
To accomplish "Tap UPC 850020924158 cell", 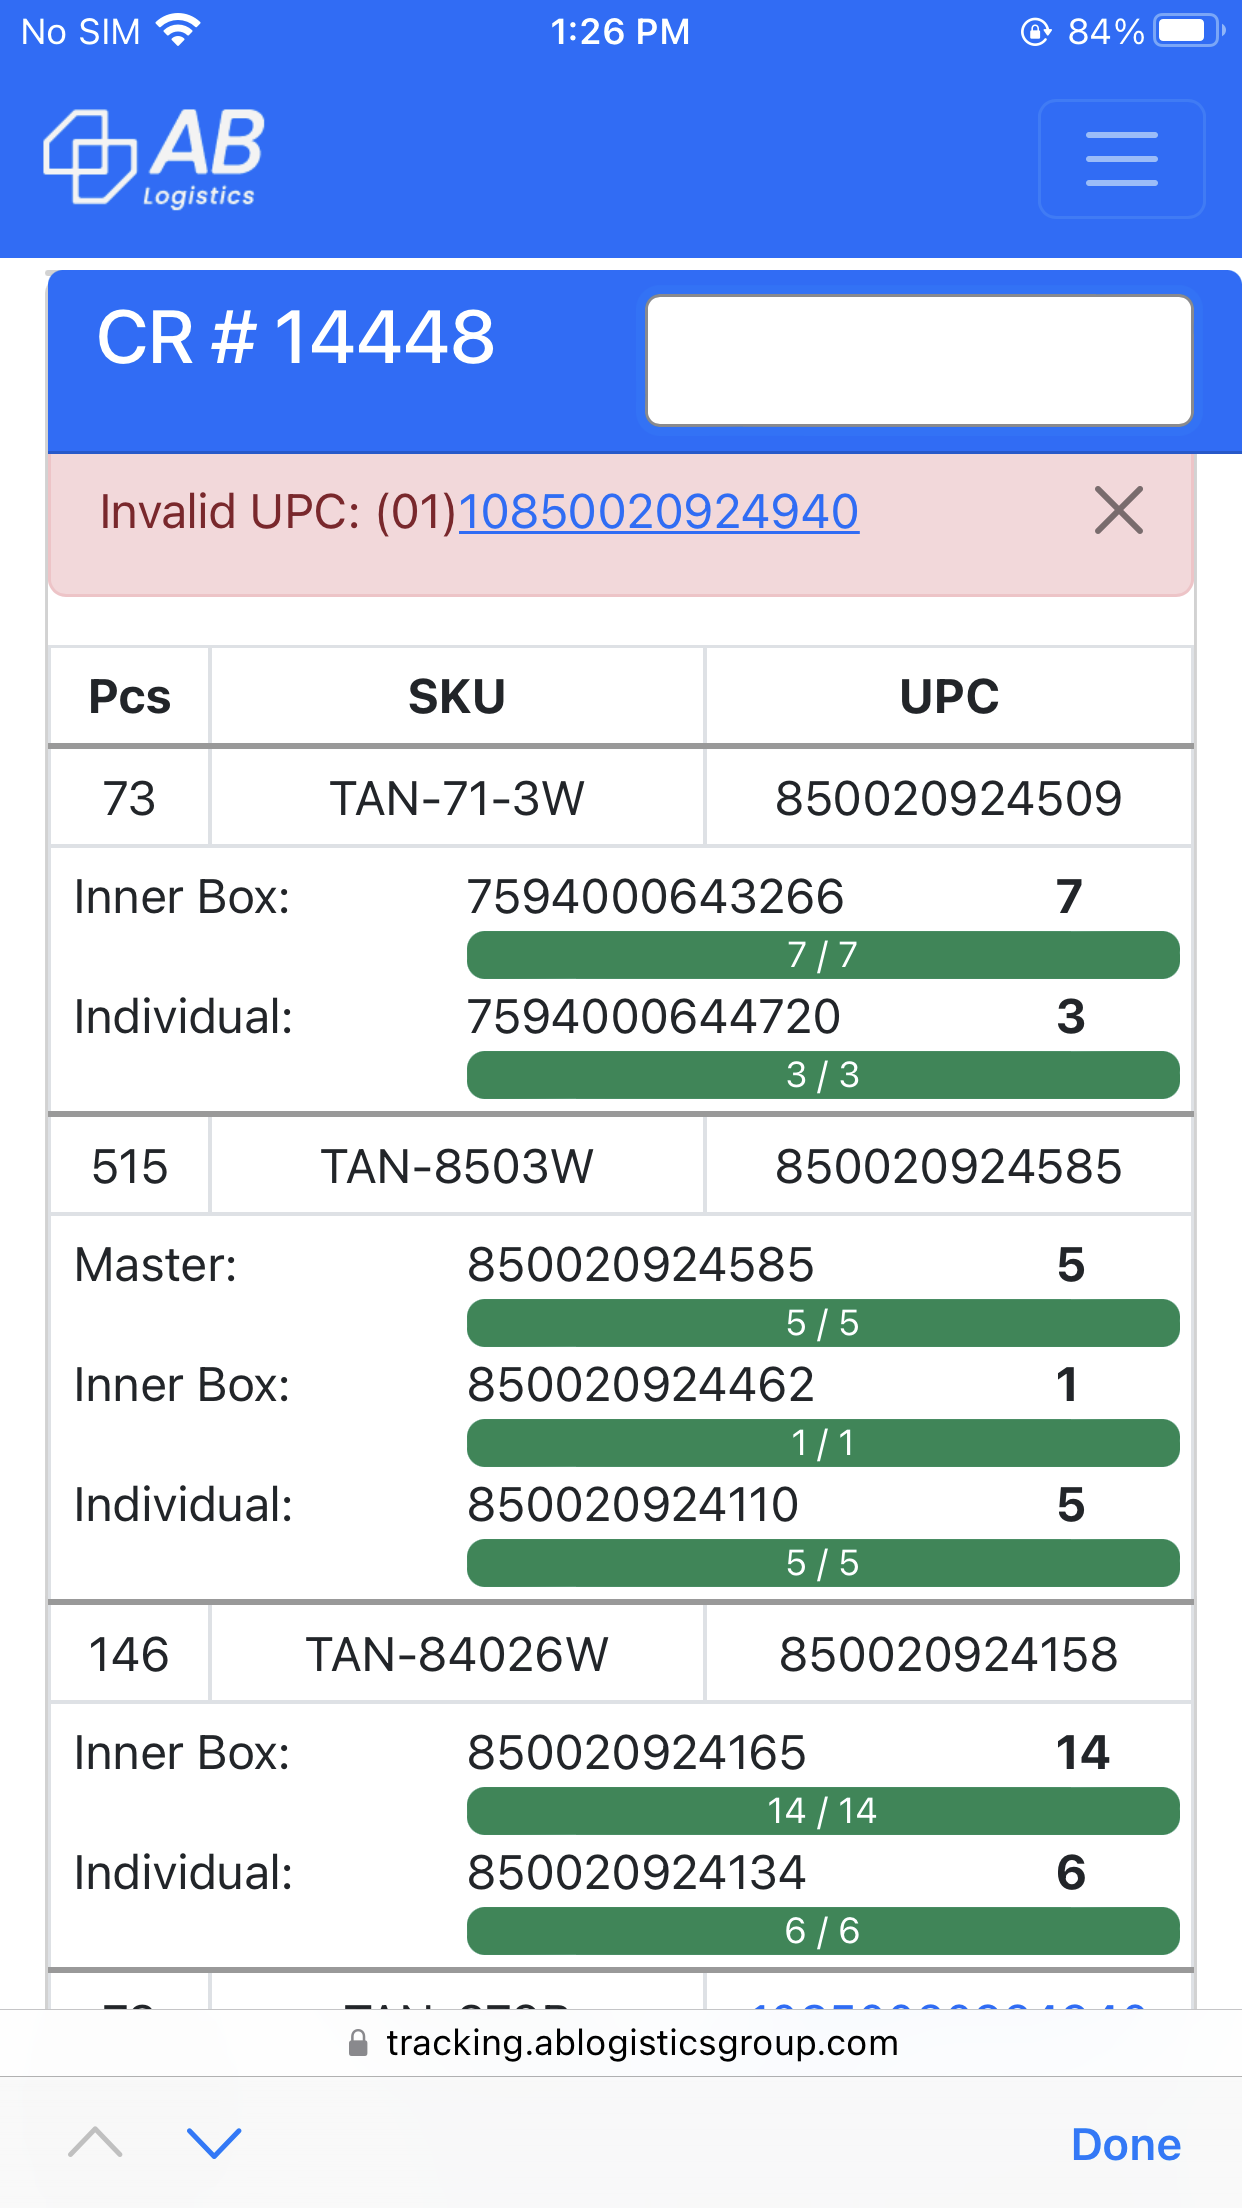I will click(948, 1654).
